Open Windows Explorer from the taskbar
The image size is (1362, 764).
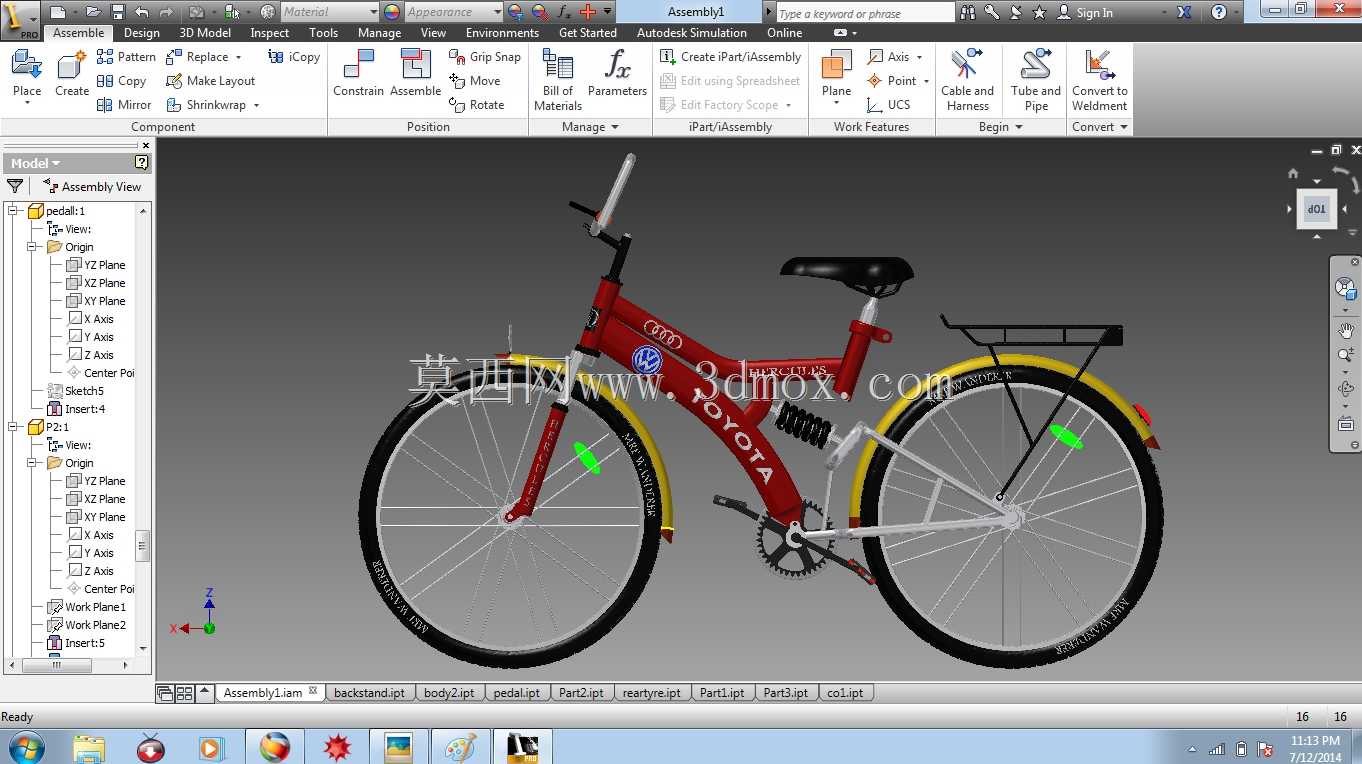pos(89,747)
